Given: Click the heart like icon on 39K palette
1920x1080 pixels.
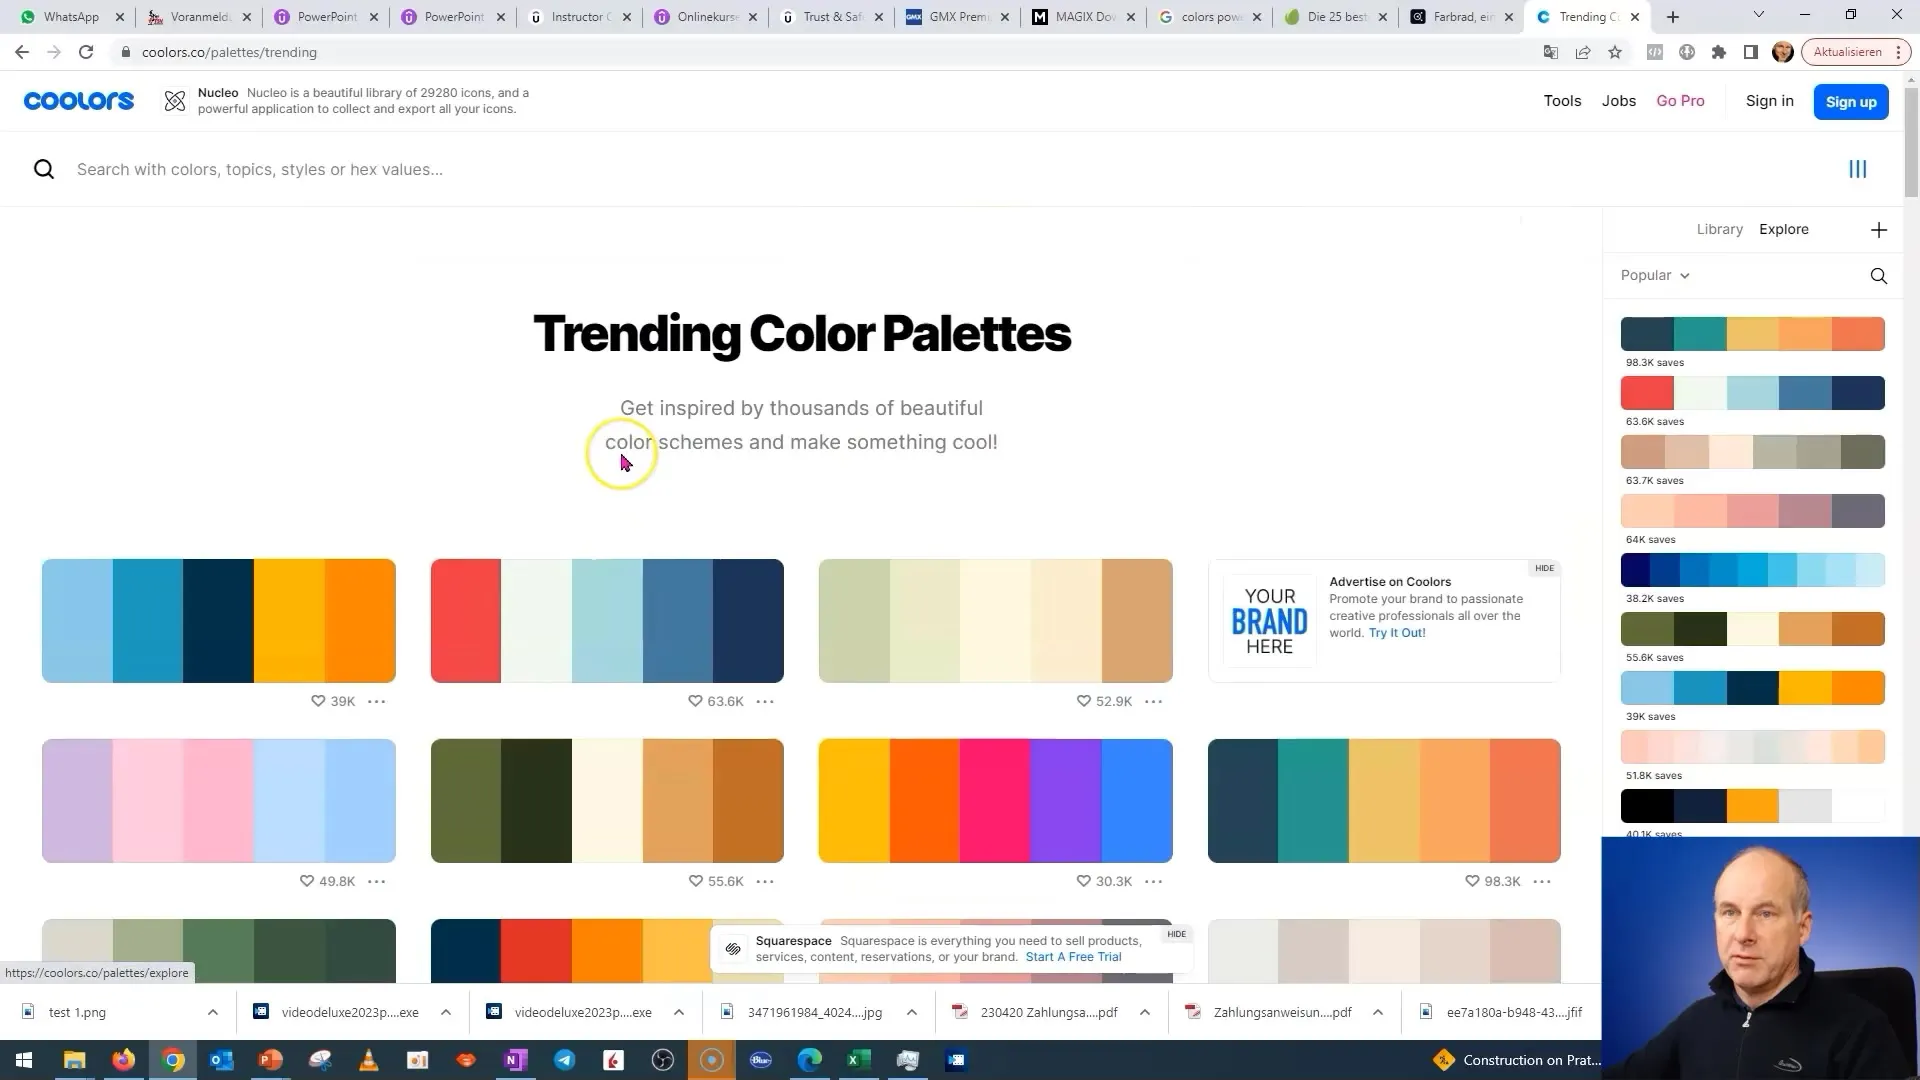Looking at the screenshot, I should click(x=318, y=700).
